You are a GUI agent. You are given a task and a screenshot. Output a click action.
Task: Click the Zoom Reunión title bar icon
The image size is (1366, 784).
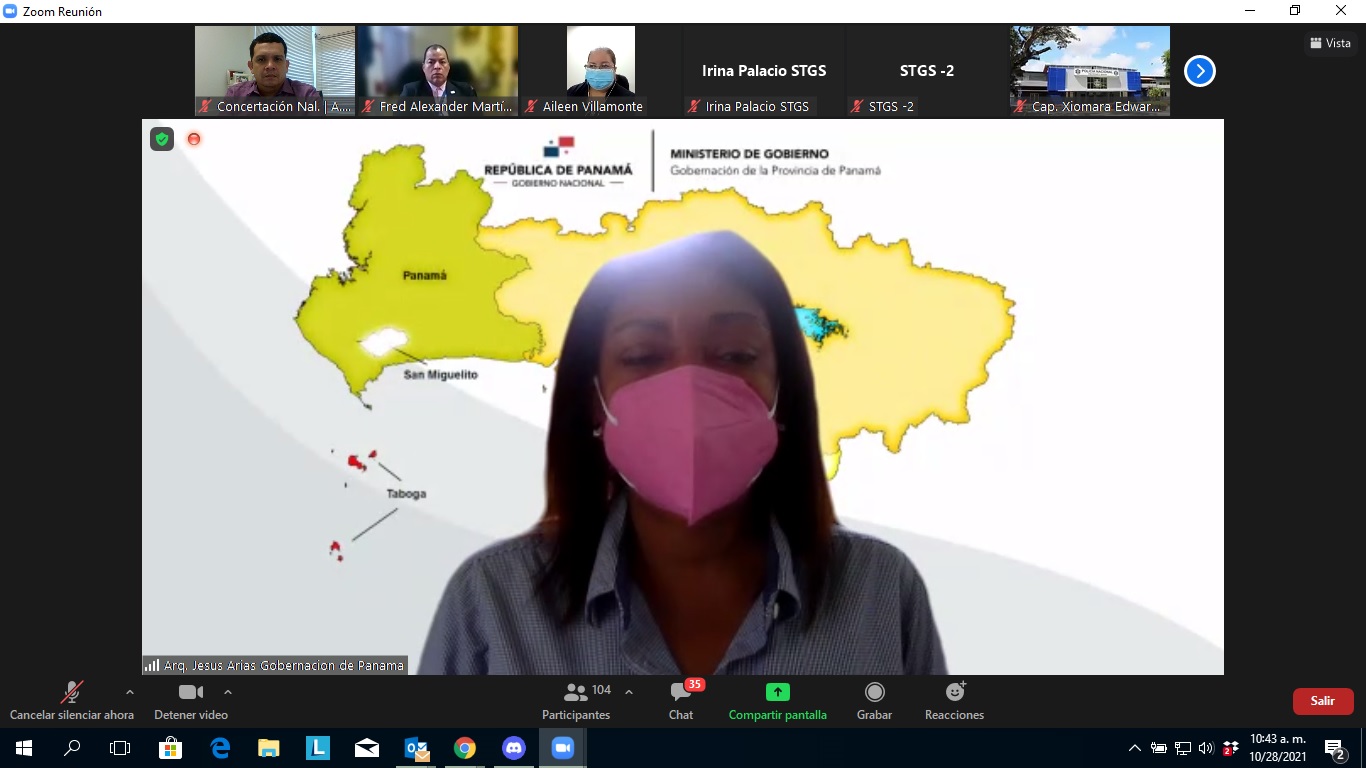pos(11,11)
